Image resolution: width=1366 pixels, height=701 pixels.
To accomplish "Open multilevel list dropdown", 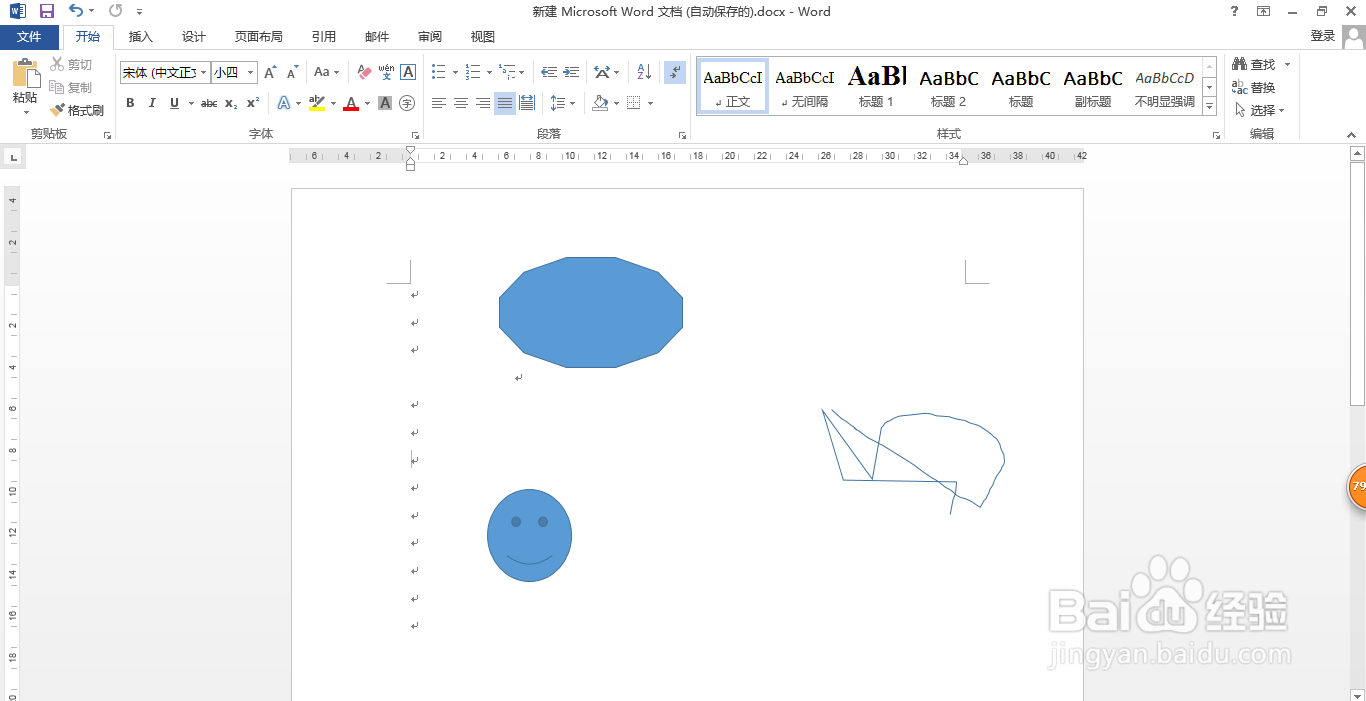I will coord(522,72).
